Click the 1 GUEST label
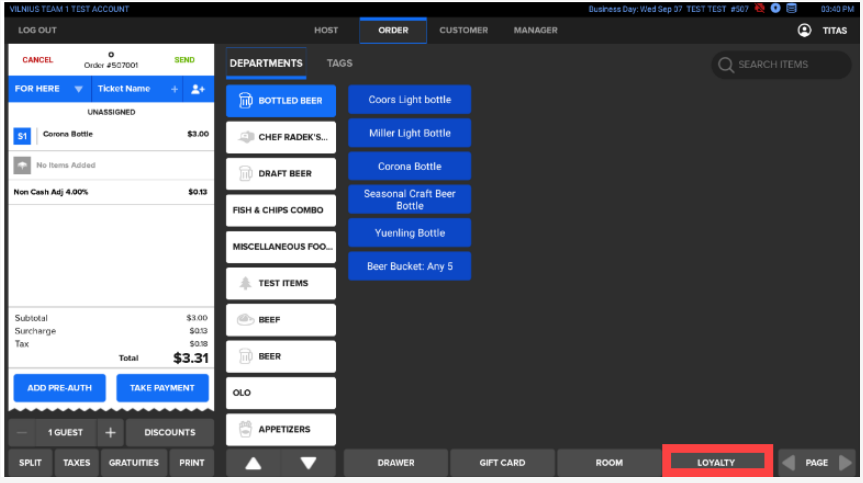 tap(65, 432)
